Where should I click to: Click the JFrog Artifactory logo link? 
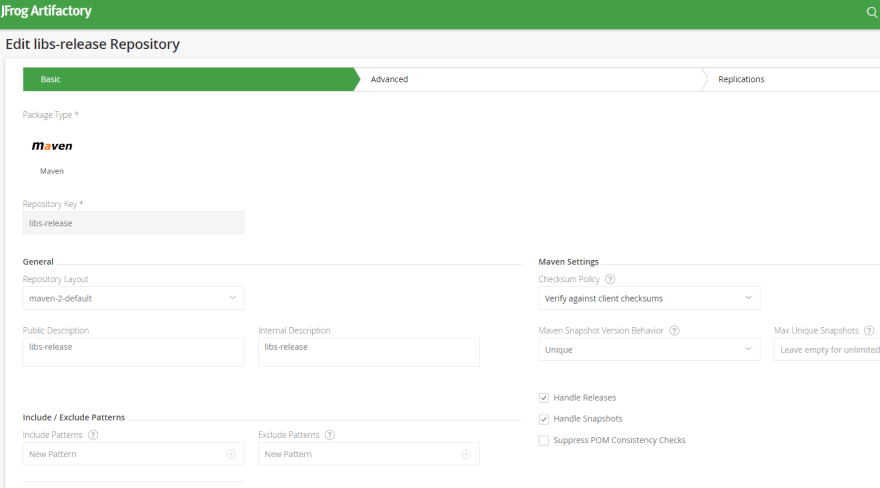46,12
